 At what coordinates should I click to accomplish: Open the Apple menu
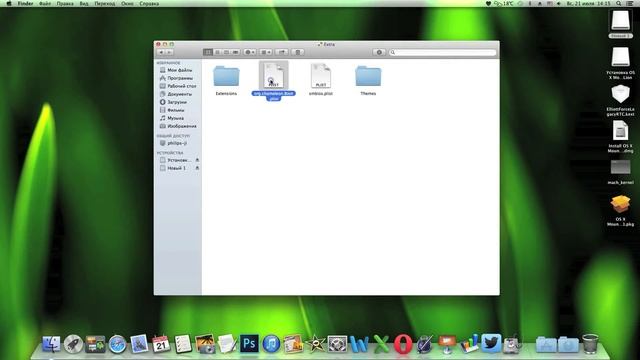pyautogui.click(x=9, y=3)
